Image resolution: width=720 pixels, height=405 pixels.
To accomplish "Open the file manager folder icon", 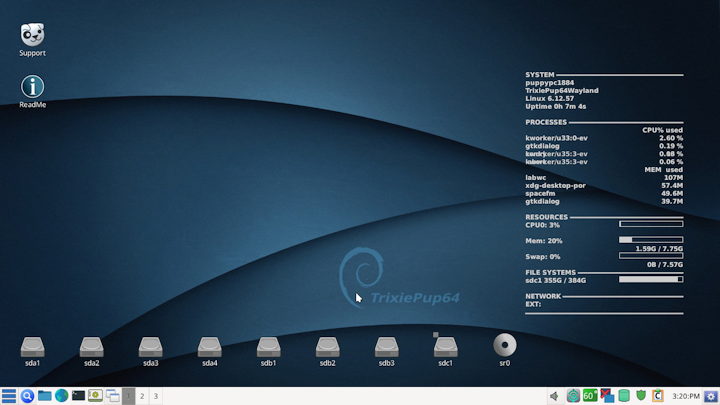I will tap(44, 396).
